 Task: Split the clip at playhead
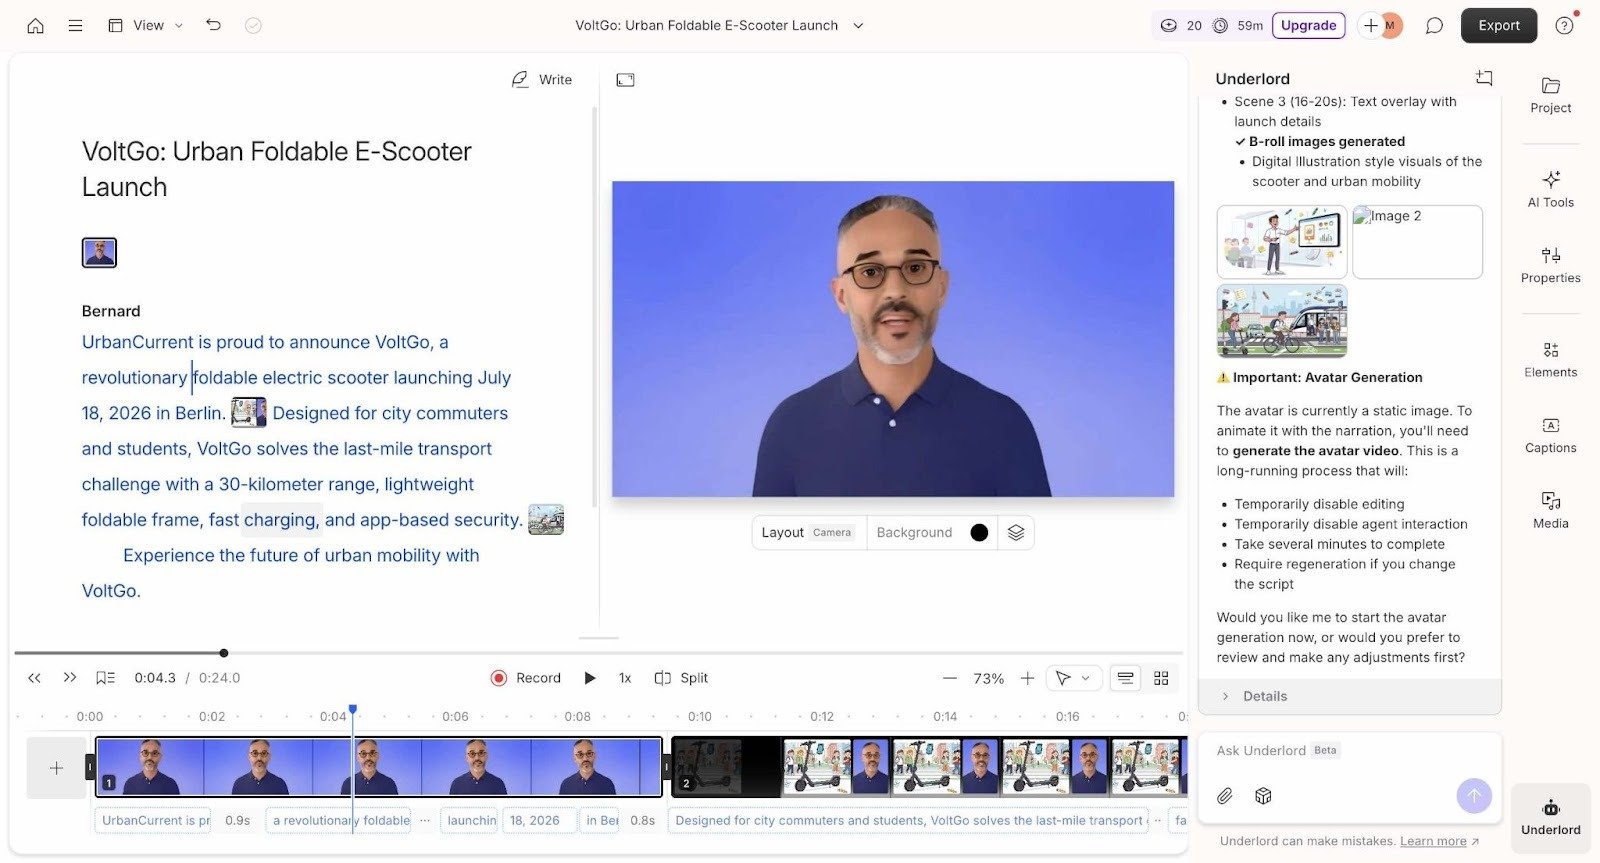pos(681,678)
